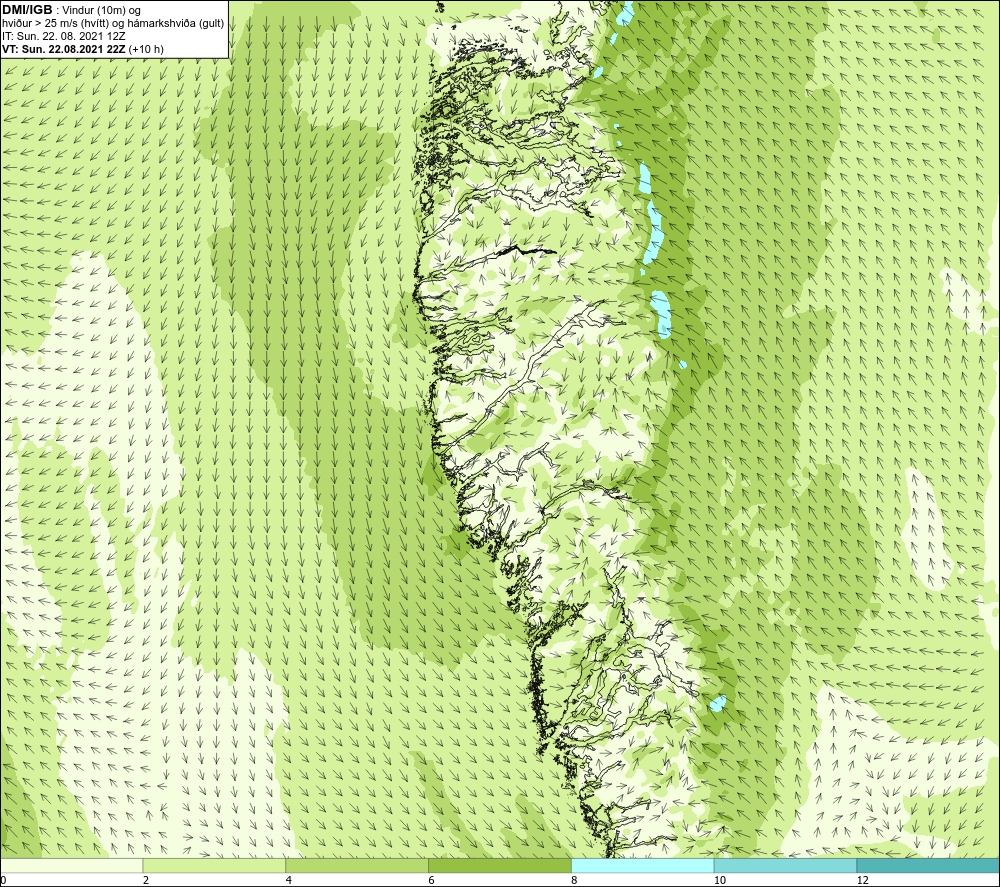This screenshot has height=887, width=1000.
Task: Click the 0–2 m/s palest color swatch
Action: [x=71, y=865]
